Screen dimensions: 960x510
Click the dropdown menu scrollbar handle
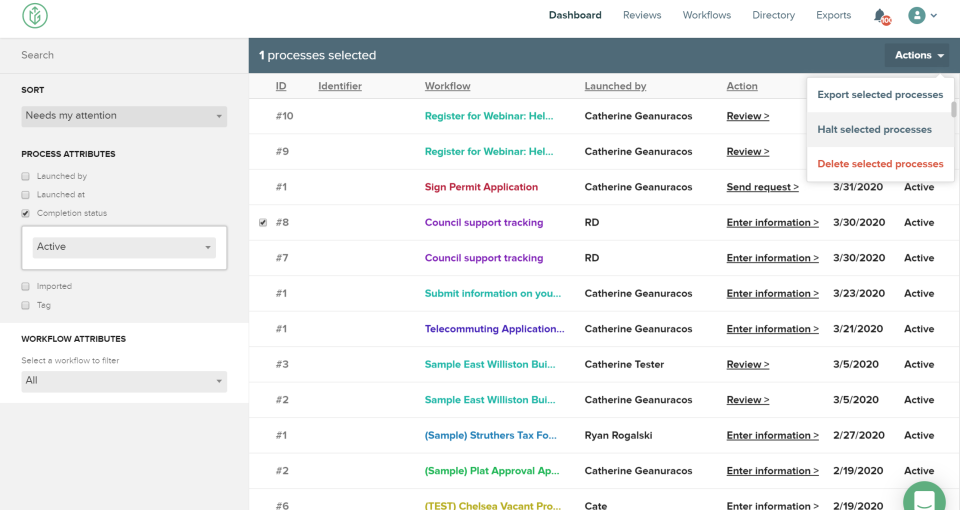tap(953, 110)
